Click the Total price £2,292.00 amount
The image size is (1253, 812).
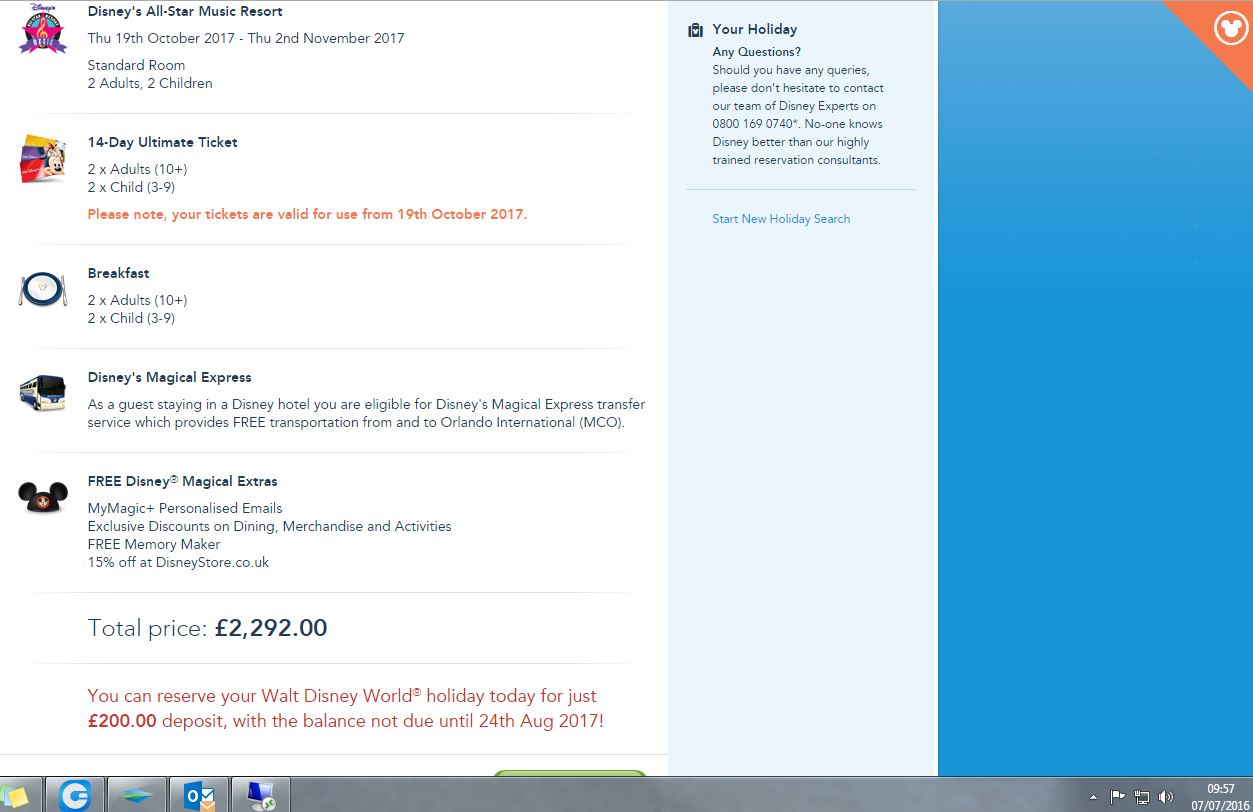271,628
